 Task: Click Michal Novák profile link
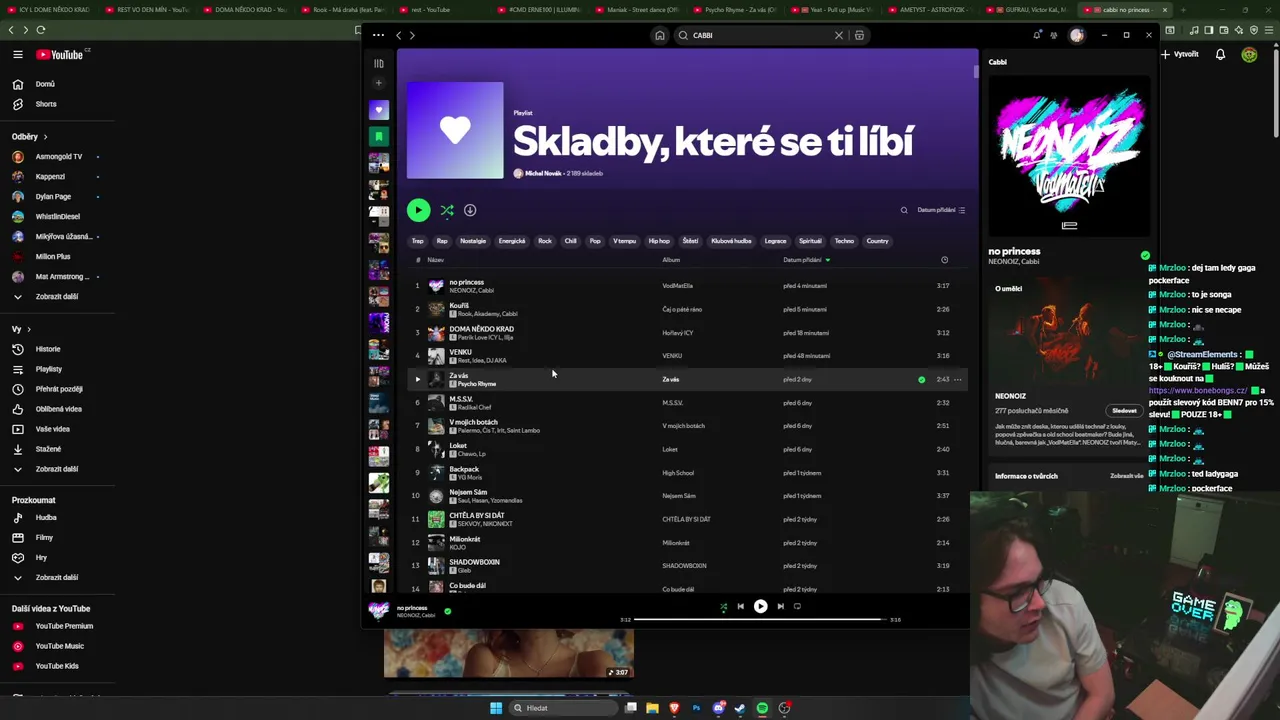pyautogui.click(x=543, y=174)
